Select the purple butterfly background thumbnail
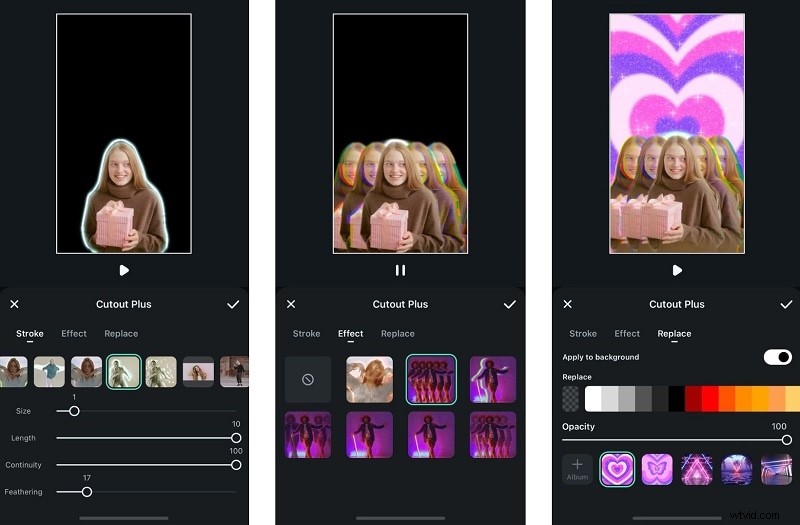The width and height of the screenshot is (800, 525). 658,469
